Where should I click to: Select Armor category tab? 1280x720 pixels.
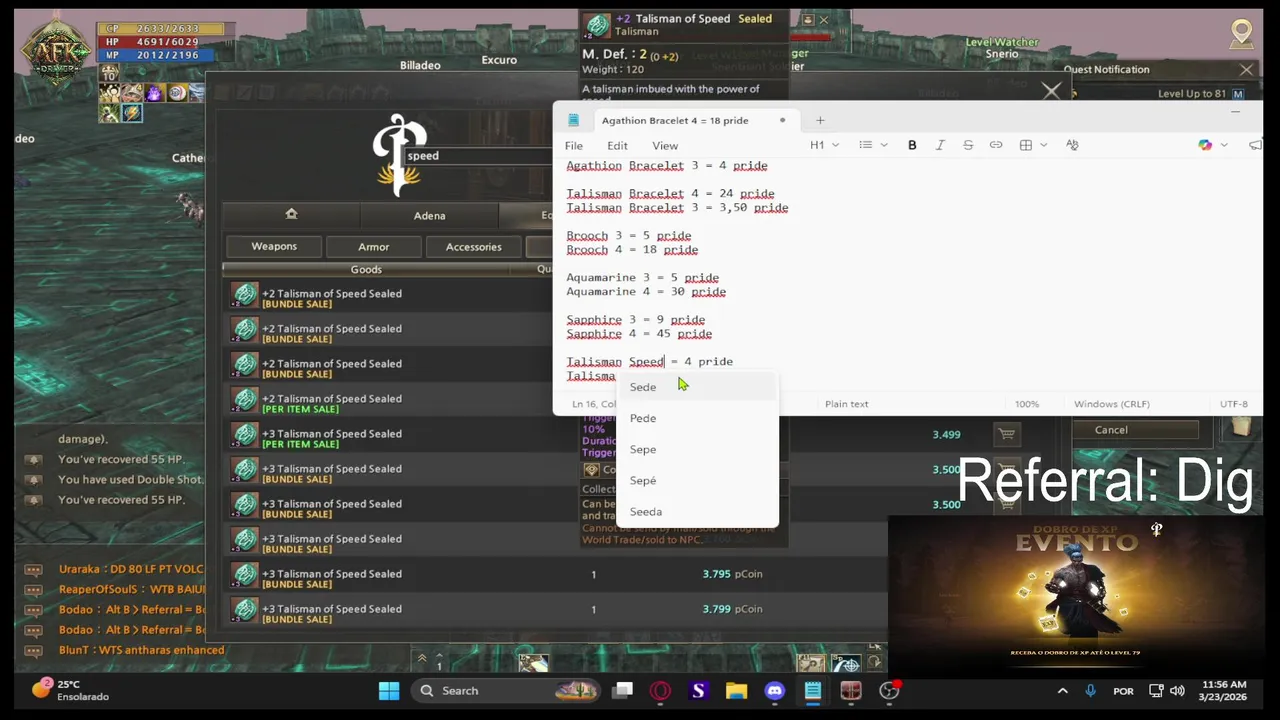374,246
